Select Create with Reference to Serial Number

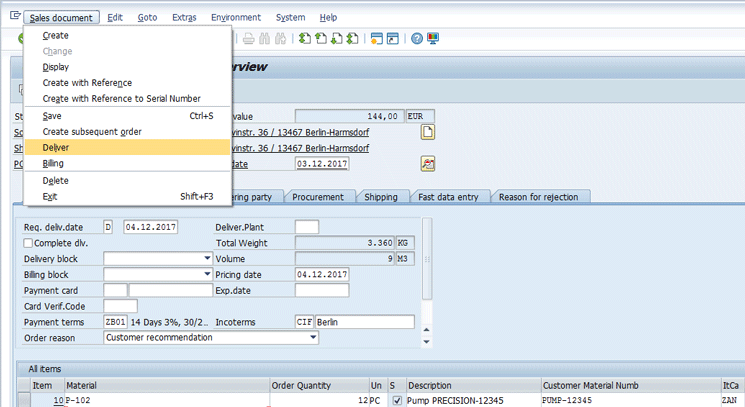(x=127, y=98)
